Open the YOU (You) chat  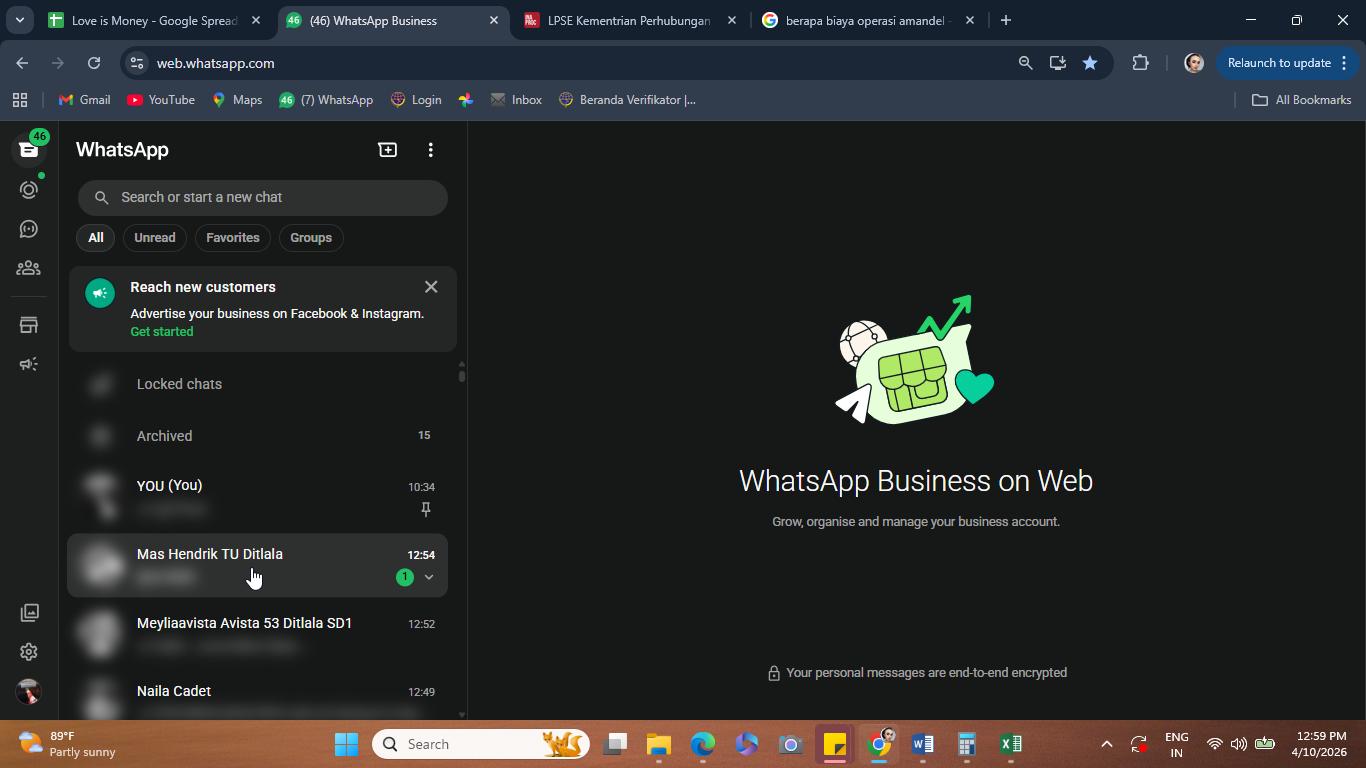pyautogui.click(x=258, y=497)
